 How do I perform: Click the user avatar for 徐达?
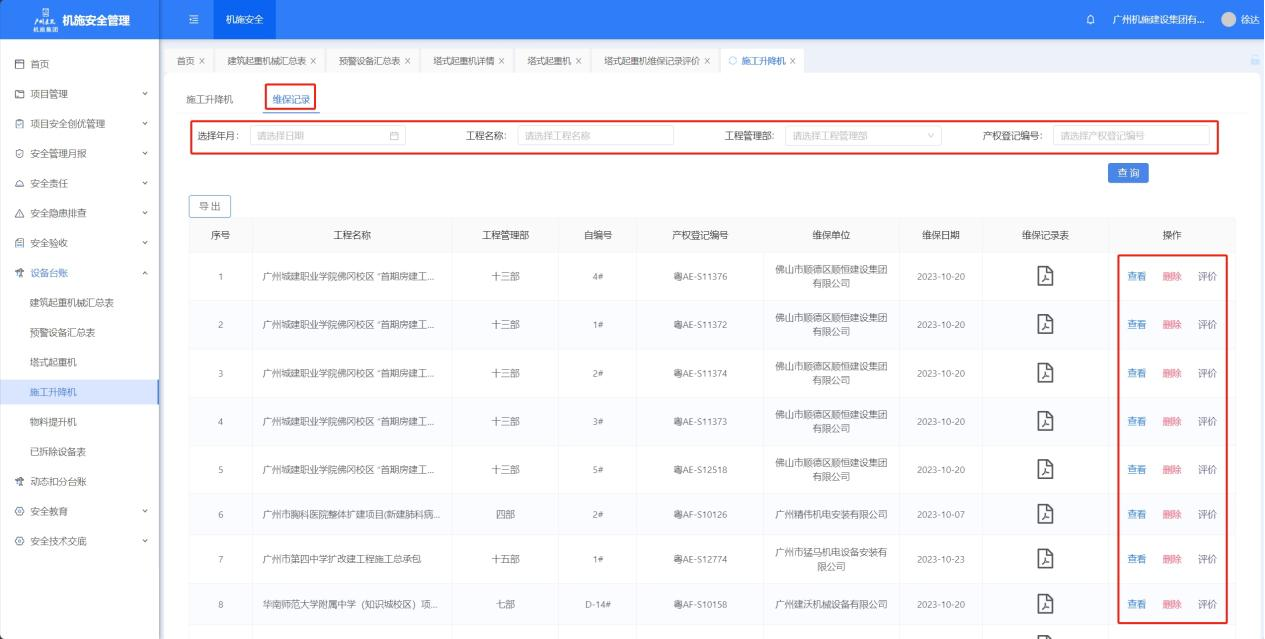click(x=1228, y=20)
